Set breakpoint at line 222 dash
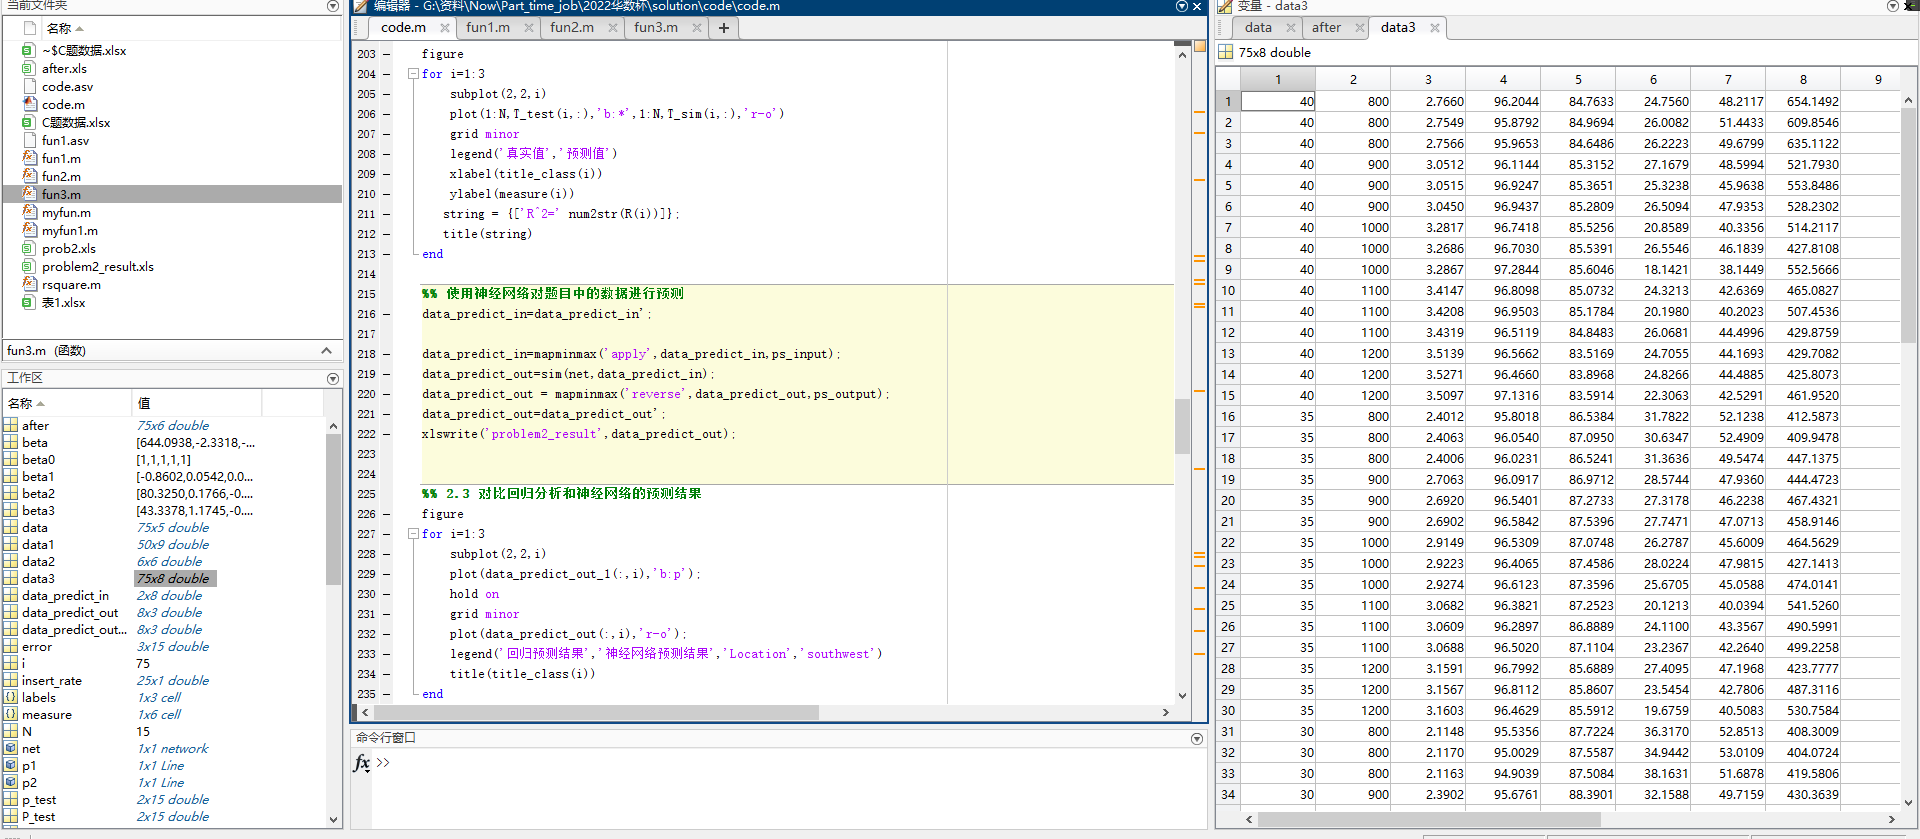Image resolution: width=1920 pixels, height=839 pixels. point(387,434)
